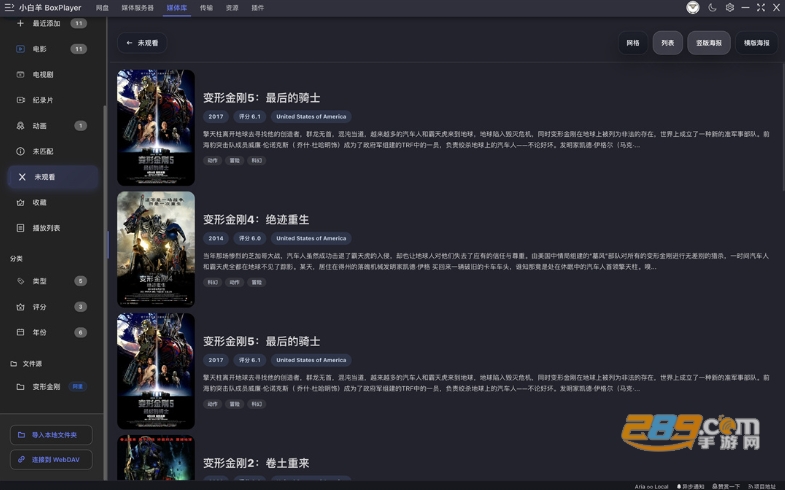The width and height of the screenshot is (785, 490).
Task: Click the film icon beside 电影
Action: (x=20, y=49)
